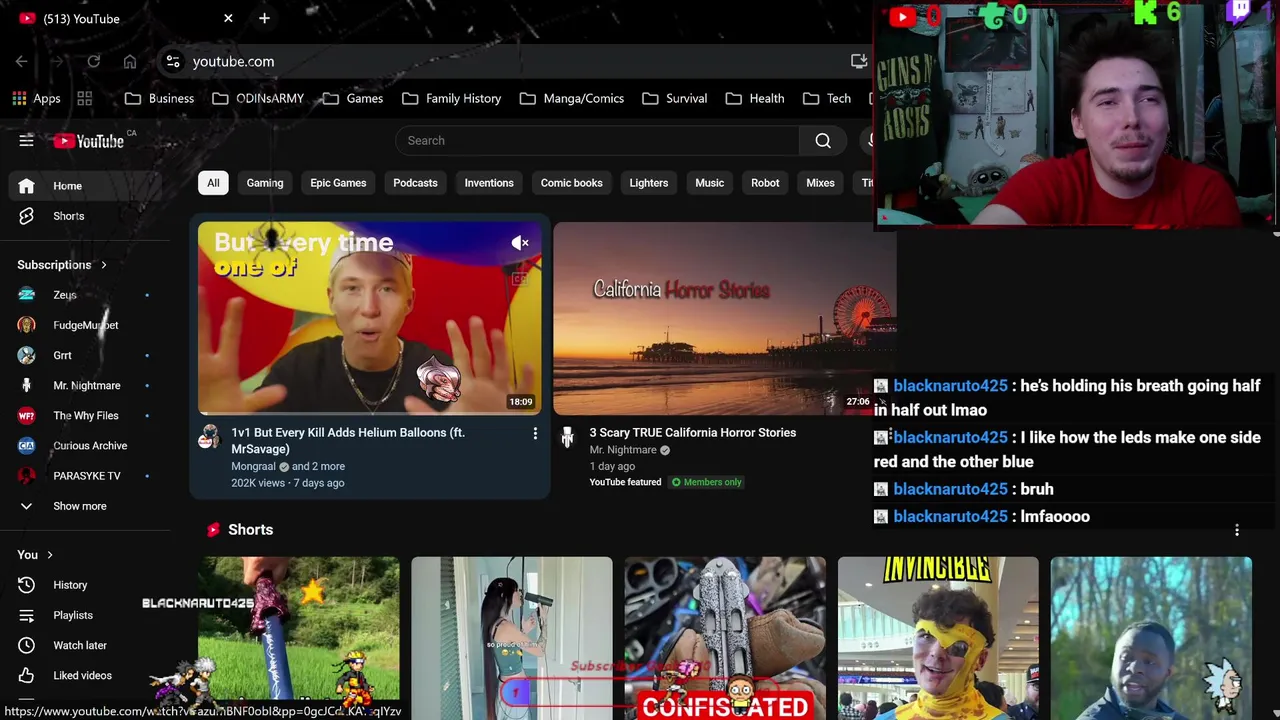Click the search magnifier button
Image resolution: width=1280 pixels, height=720 pixels.
pos(823,141)
